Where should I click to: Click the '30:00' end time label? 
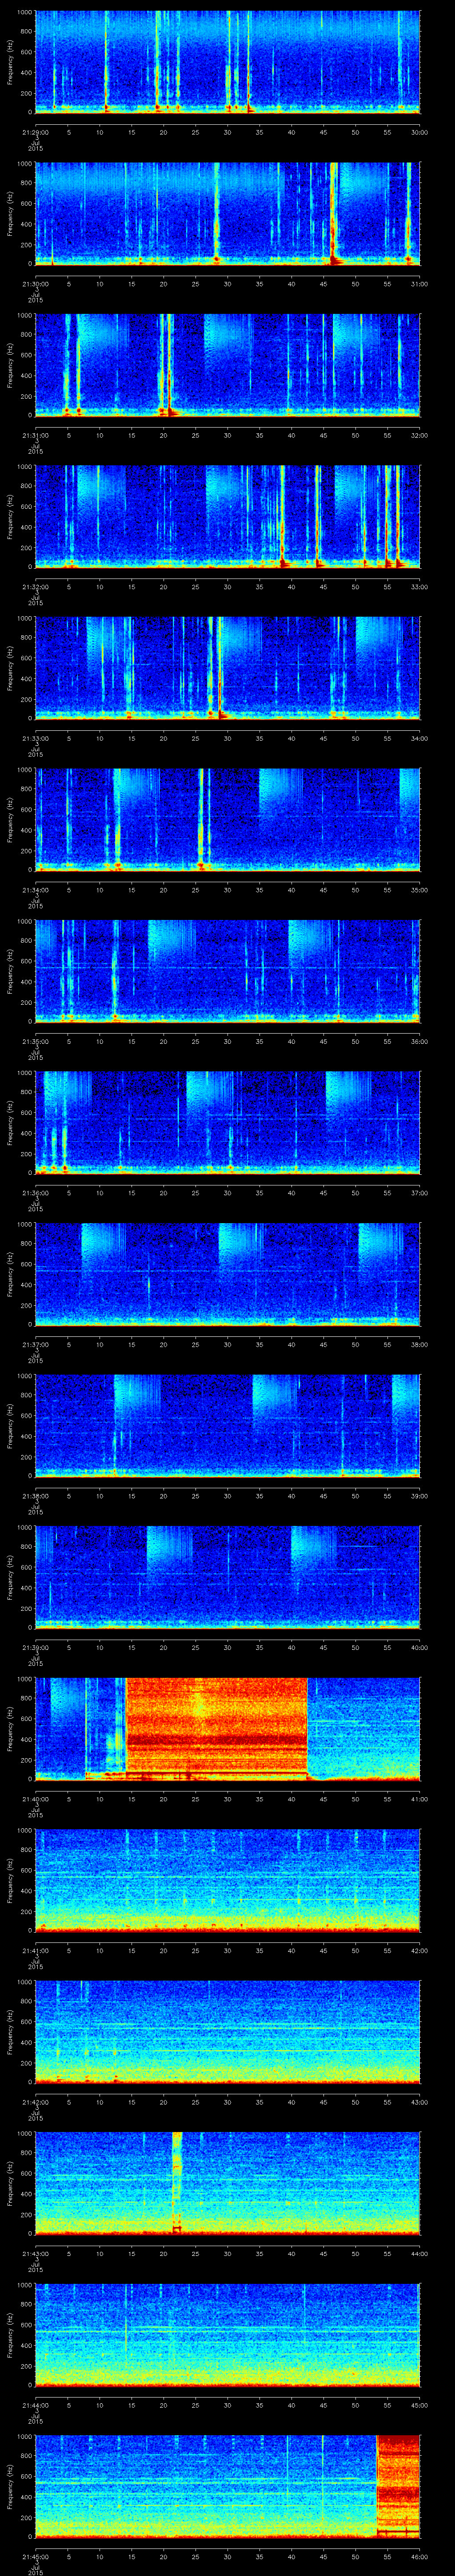click(x=420, y=131)
